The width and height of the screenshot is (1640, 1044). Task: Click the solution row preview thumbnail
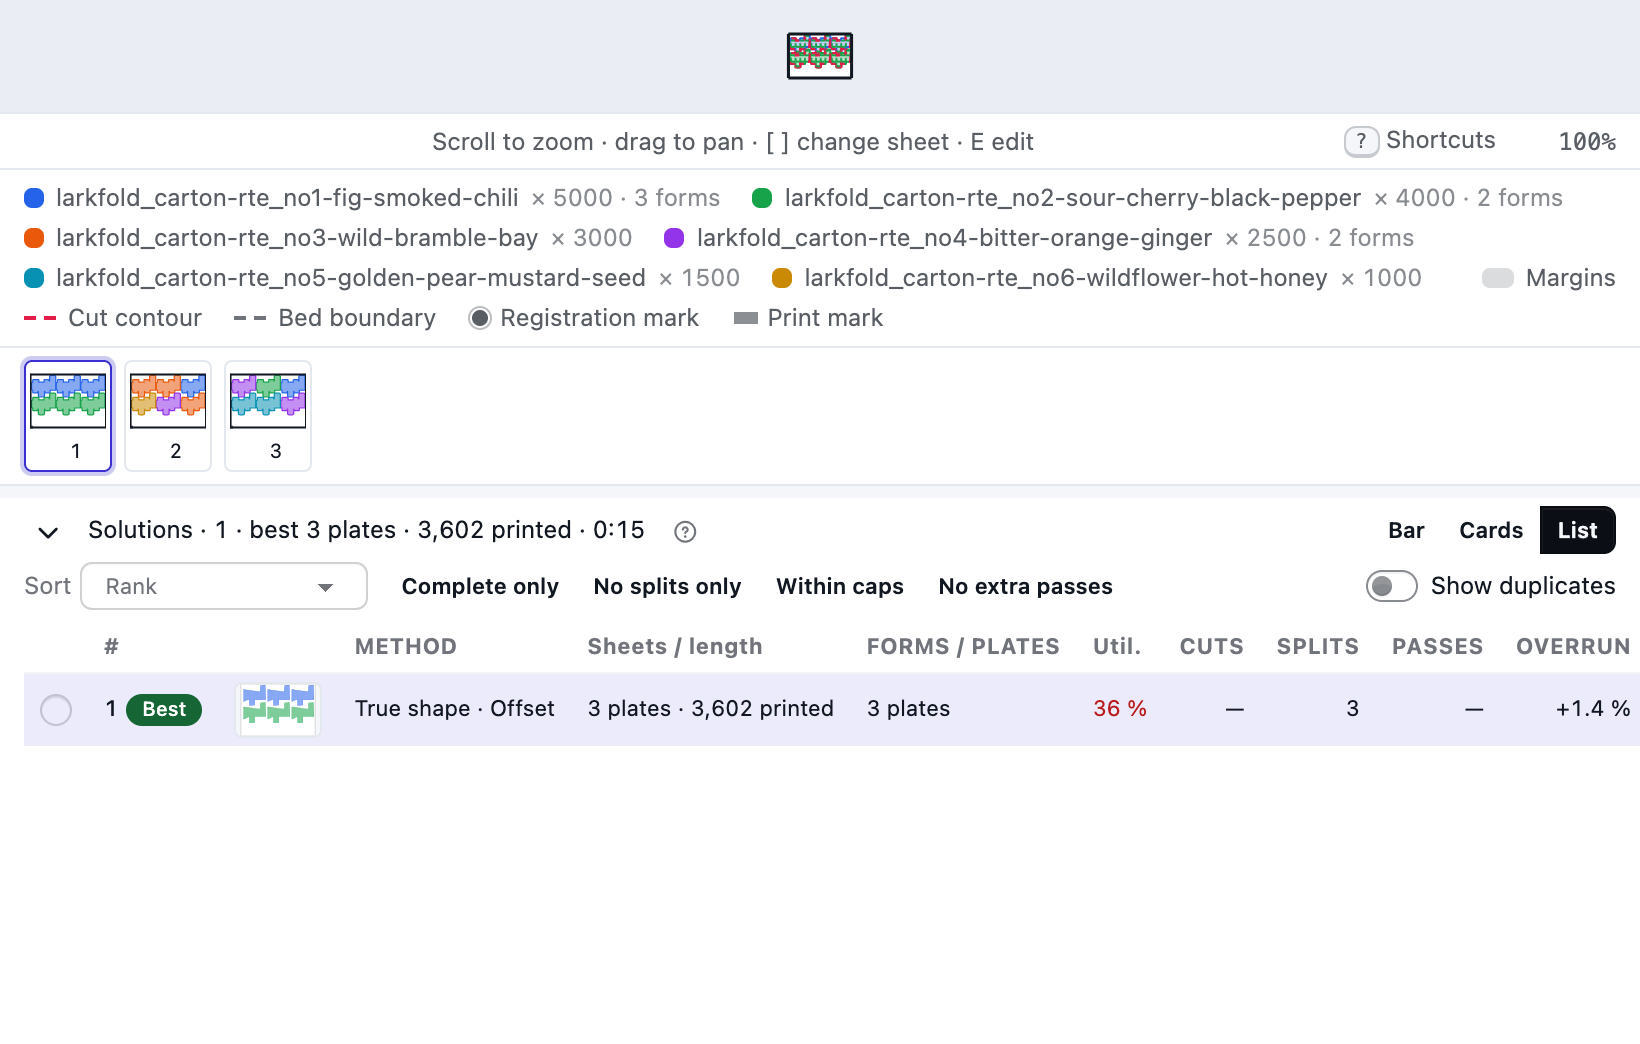pyautogui.click(x=278, y=709)
